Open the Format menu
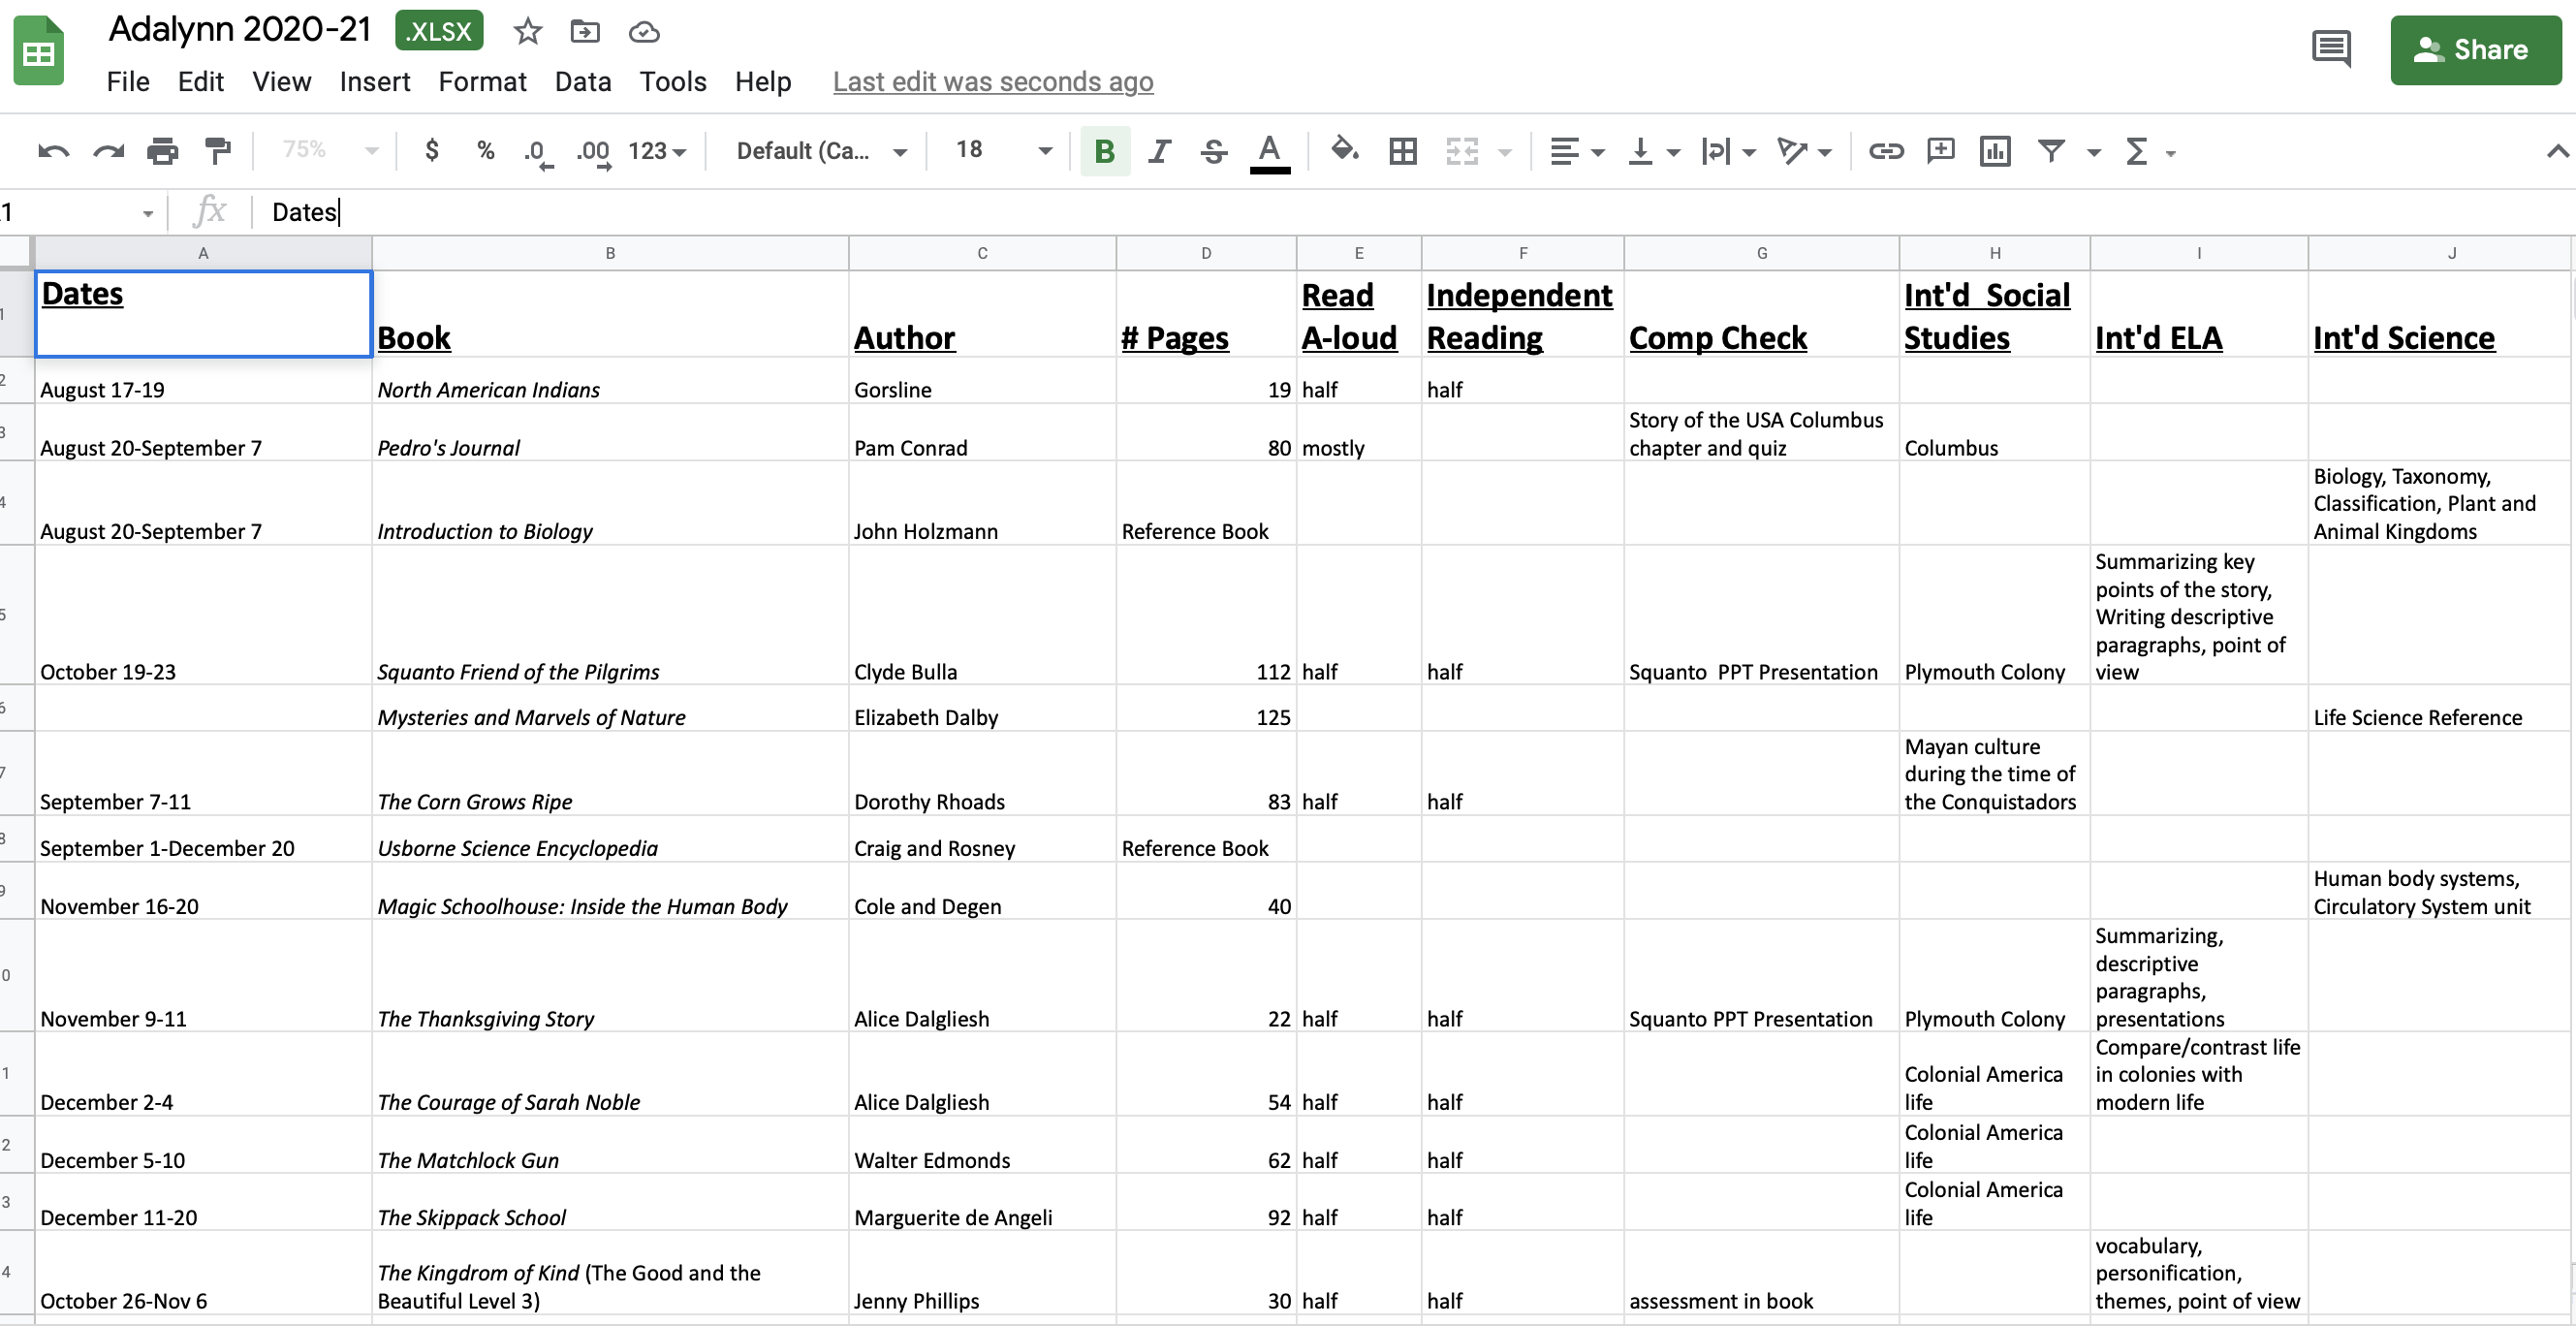Image resolution: width=2576 pixels, height=1326 pixels. click(481, 82)
